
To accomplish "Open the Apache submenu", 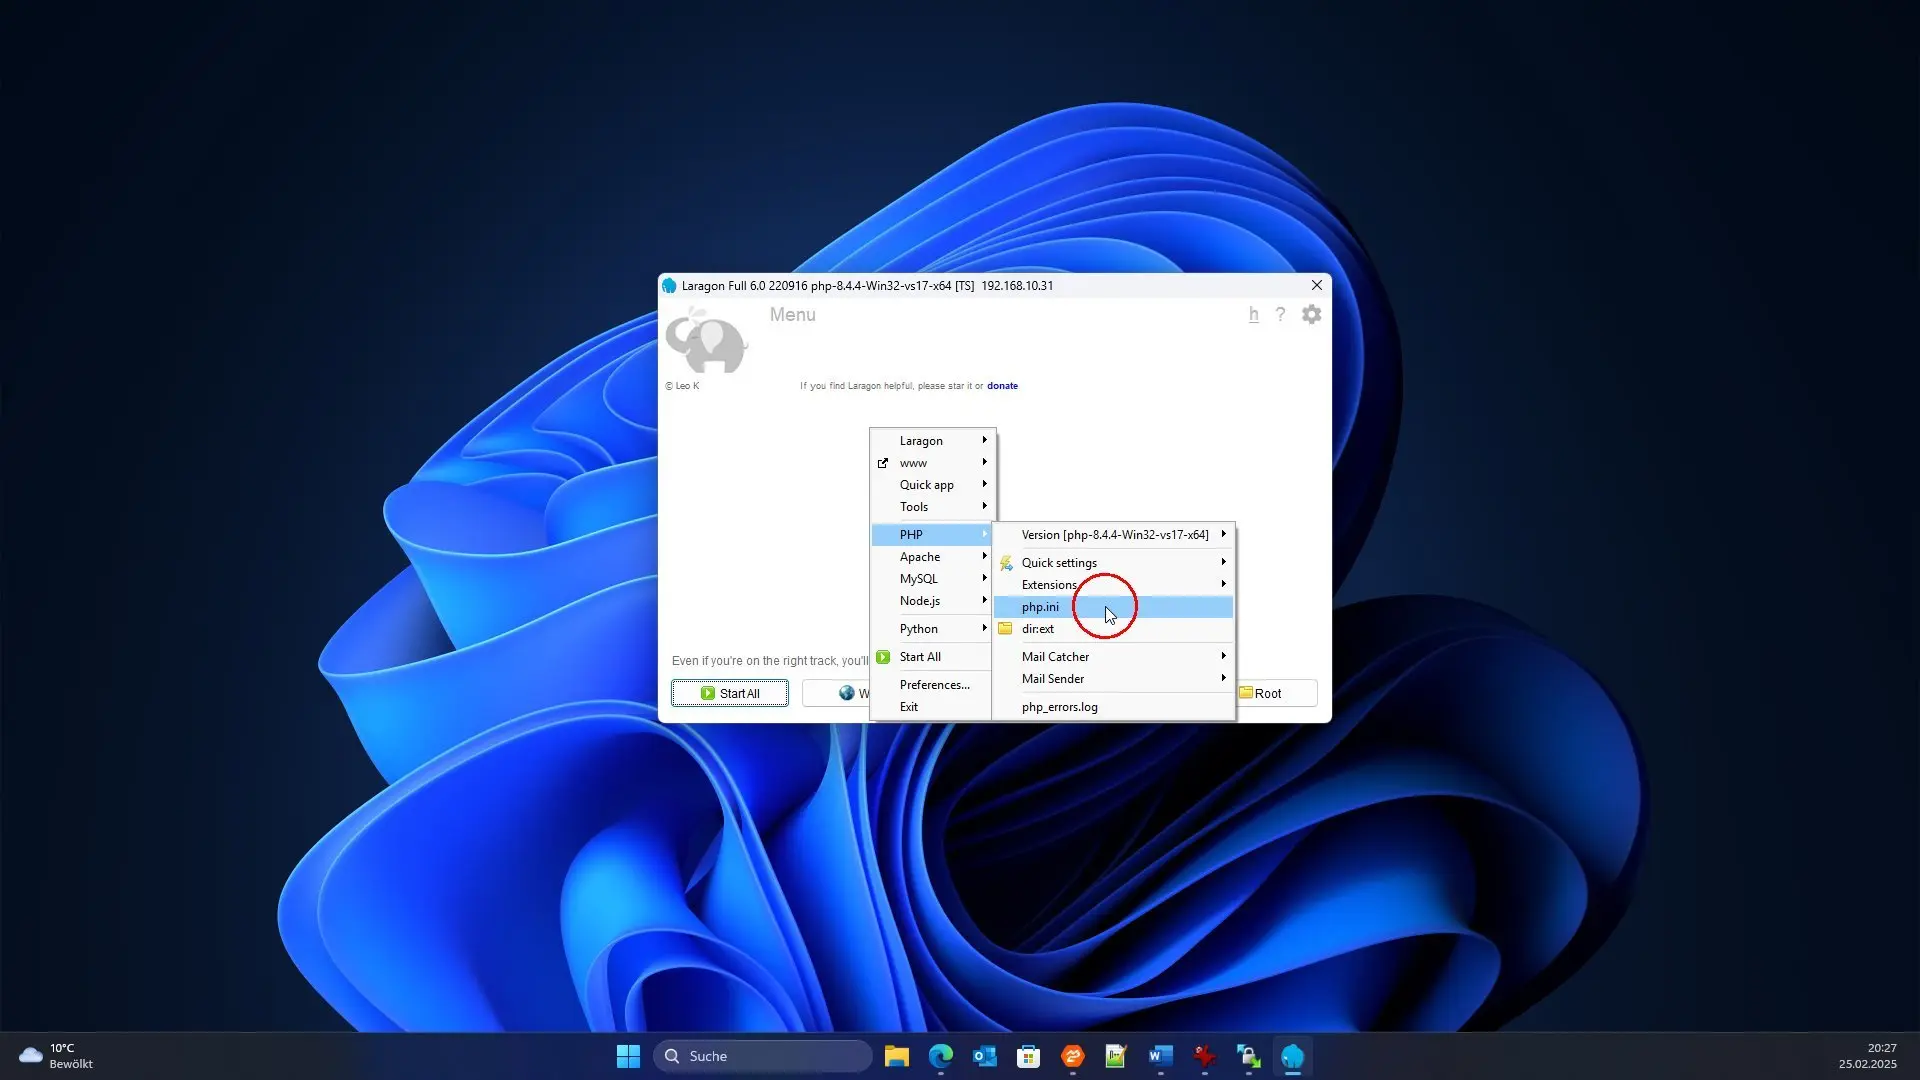I will [932, 557].
